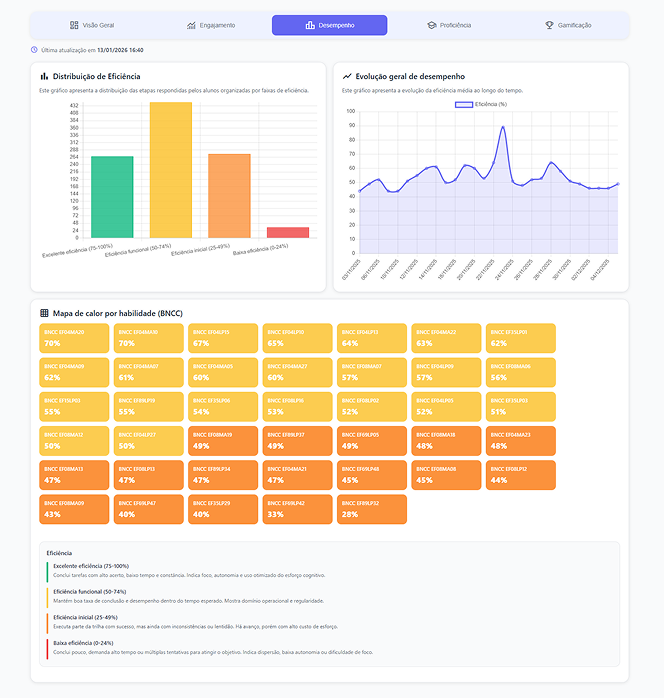Click the peak point on the efficiency line
The height and width of the screenshot is (698, 665).
click(x=503, y=127)
